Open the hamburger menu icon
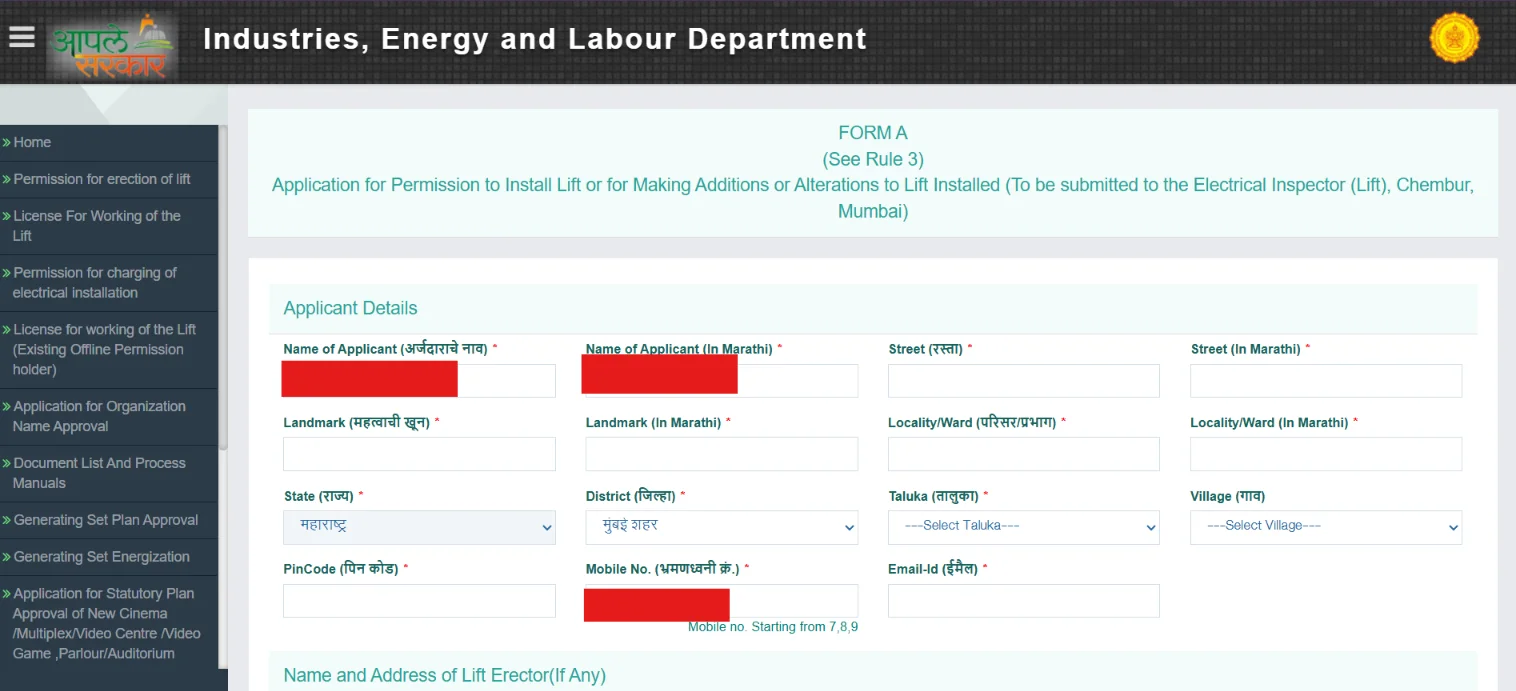The image size is (1516, 691). click(21, 37)
